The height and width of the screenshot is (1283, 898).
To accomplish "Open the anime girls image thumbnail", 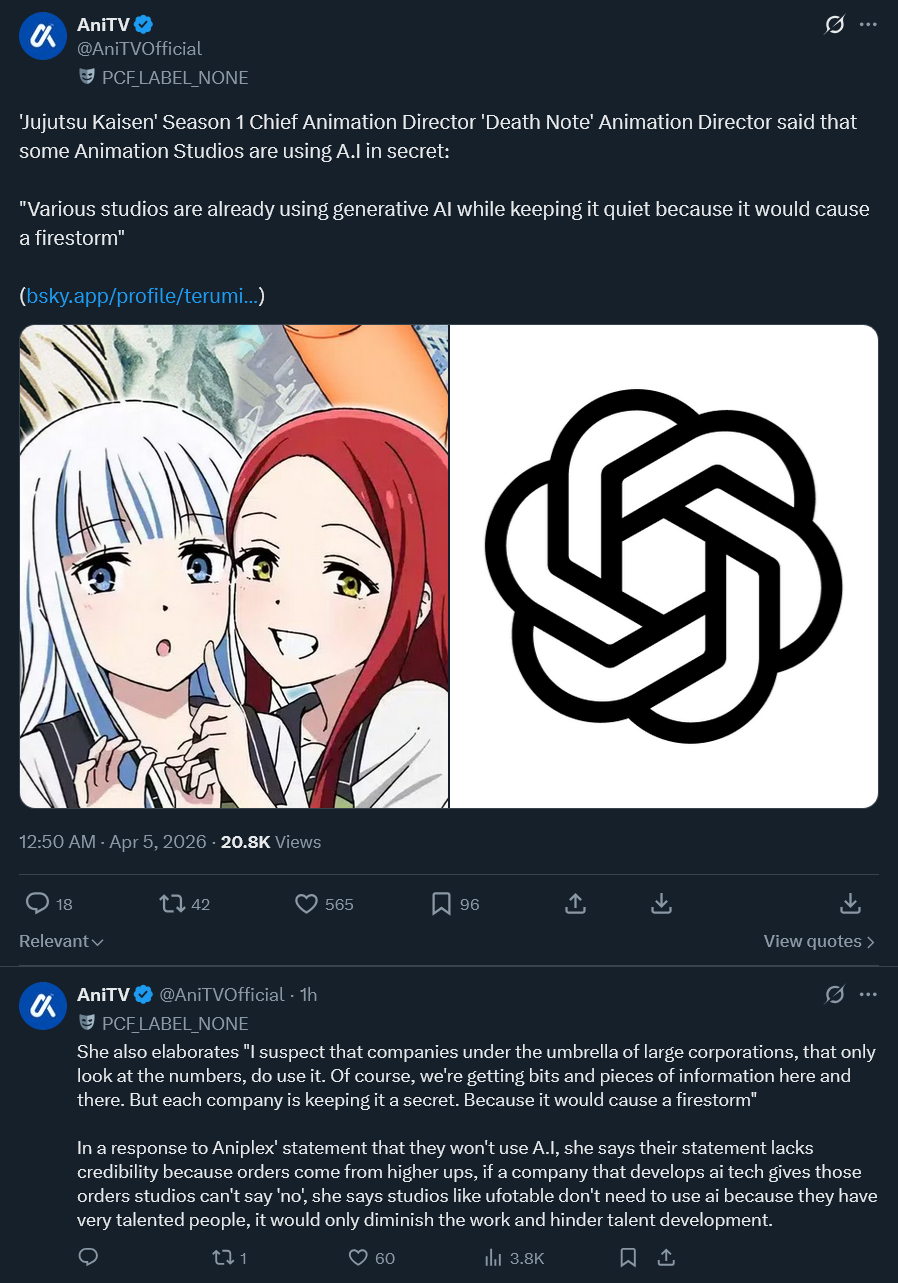I will (234, 566).
